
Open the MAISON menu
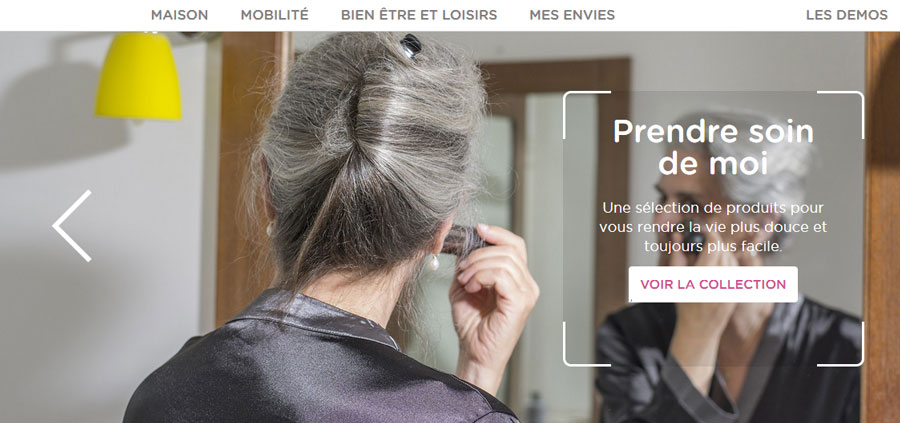[180, 15]
